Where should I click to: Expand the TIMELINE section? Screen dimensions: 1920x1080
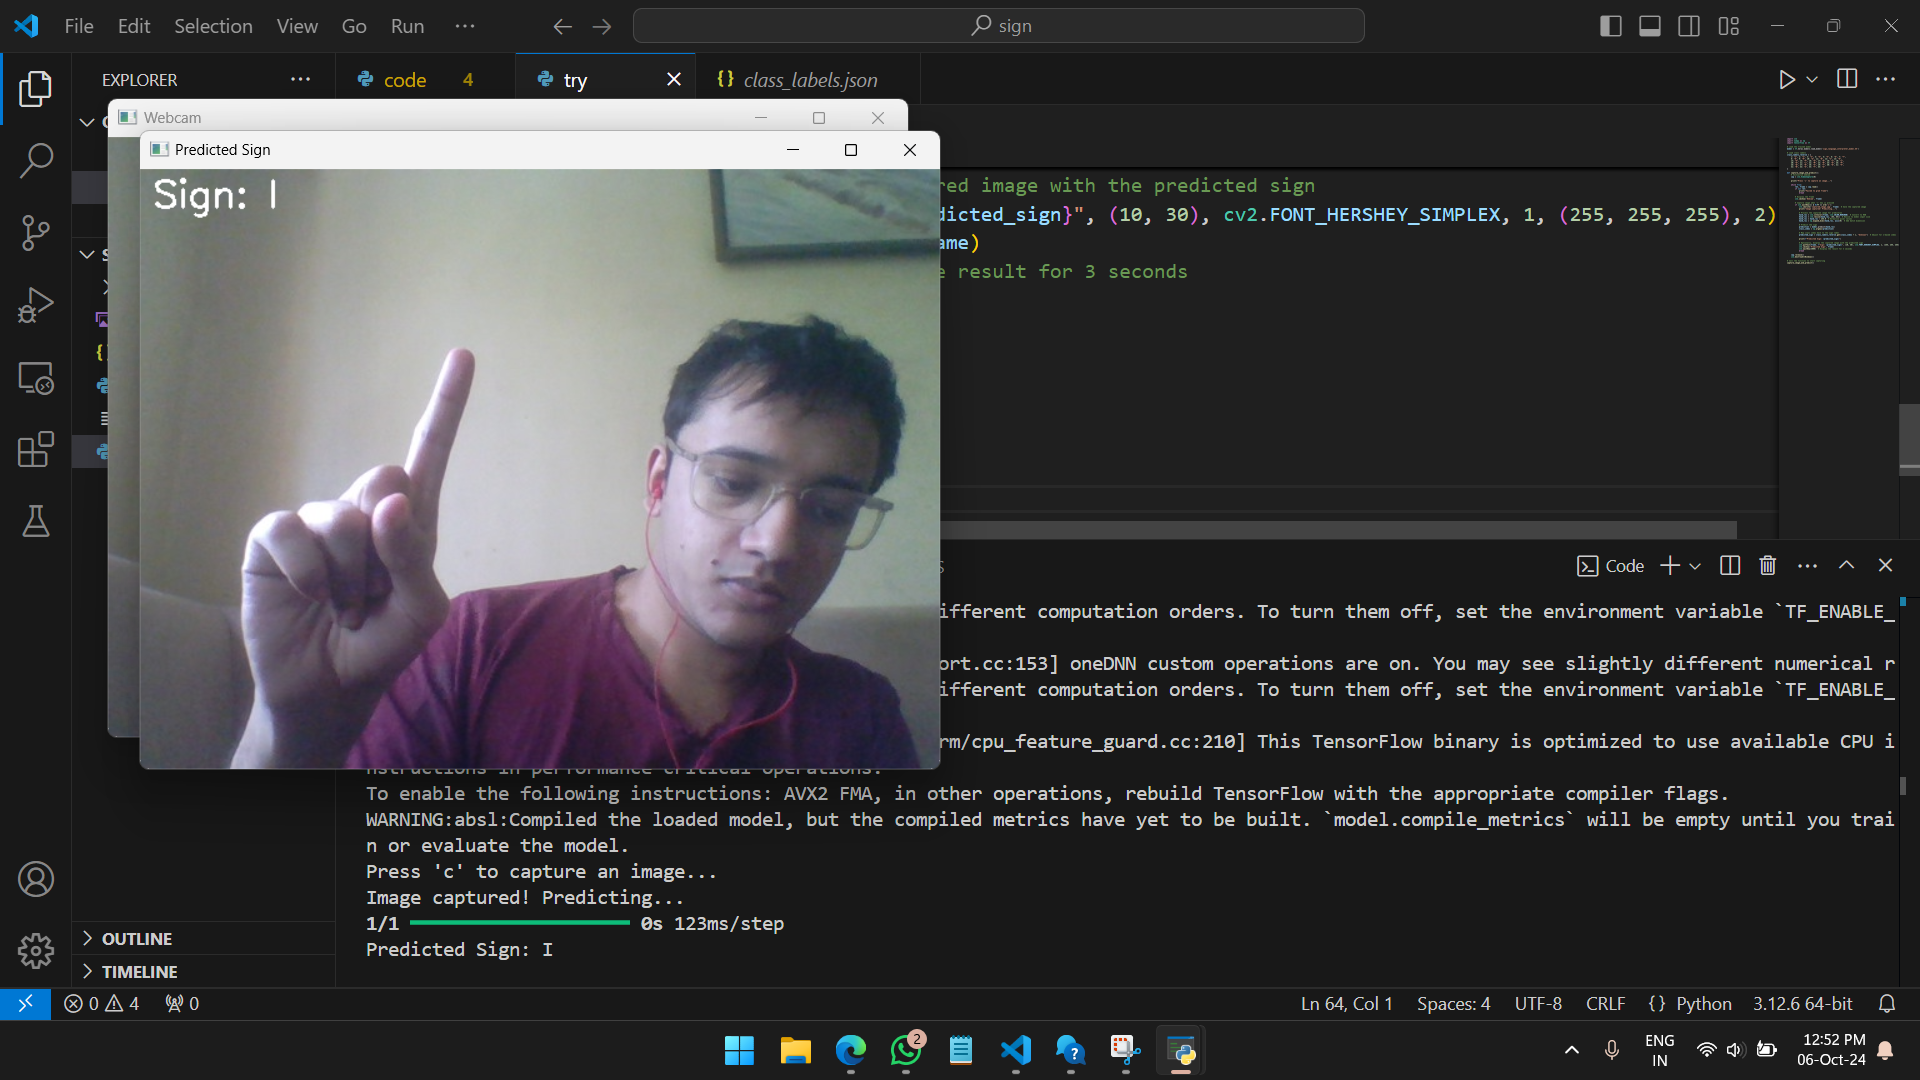click(x=139, y=972)
